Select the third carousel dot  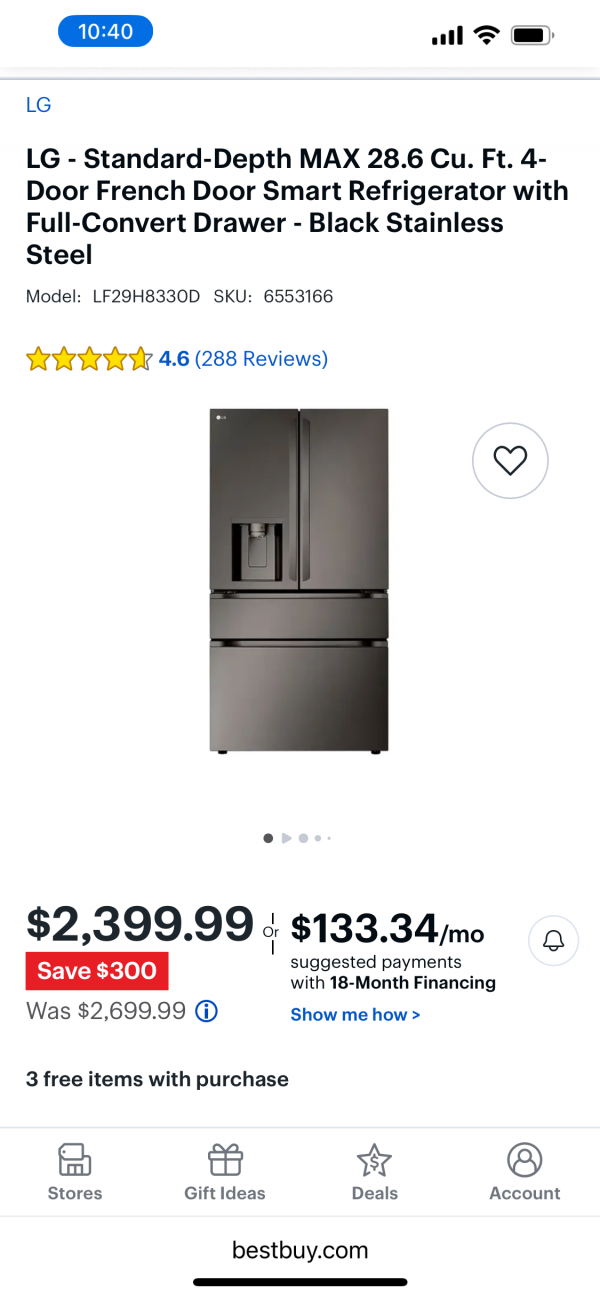click(303, 838)
